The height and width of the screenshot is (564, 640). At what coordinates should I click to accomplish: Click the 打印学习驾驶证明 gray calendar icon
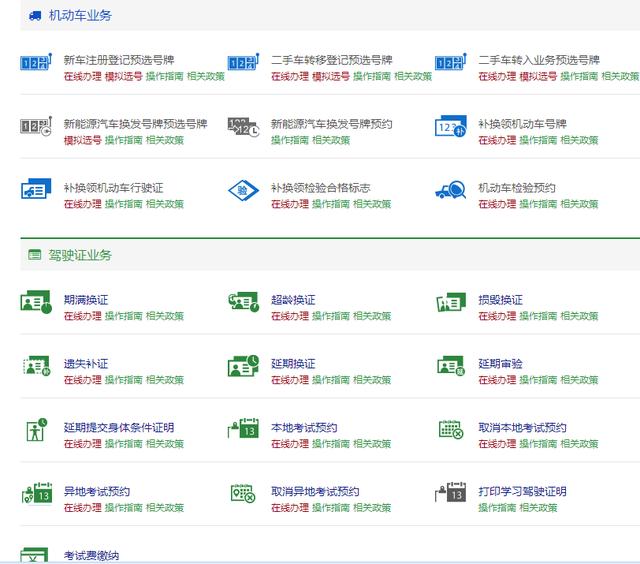[x=451, y=492]
